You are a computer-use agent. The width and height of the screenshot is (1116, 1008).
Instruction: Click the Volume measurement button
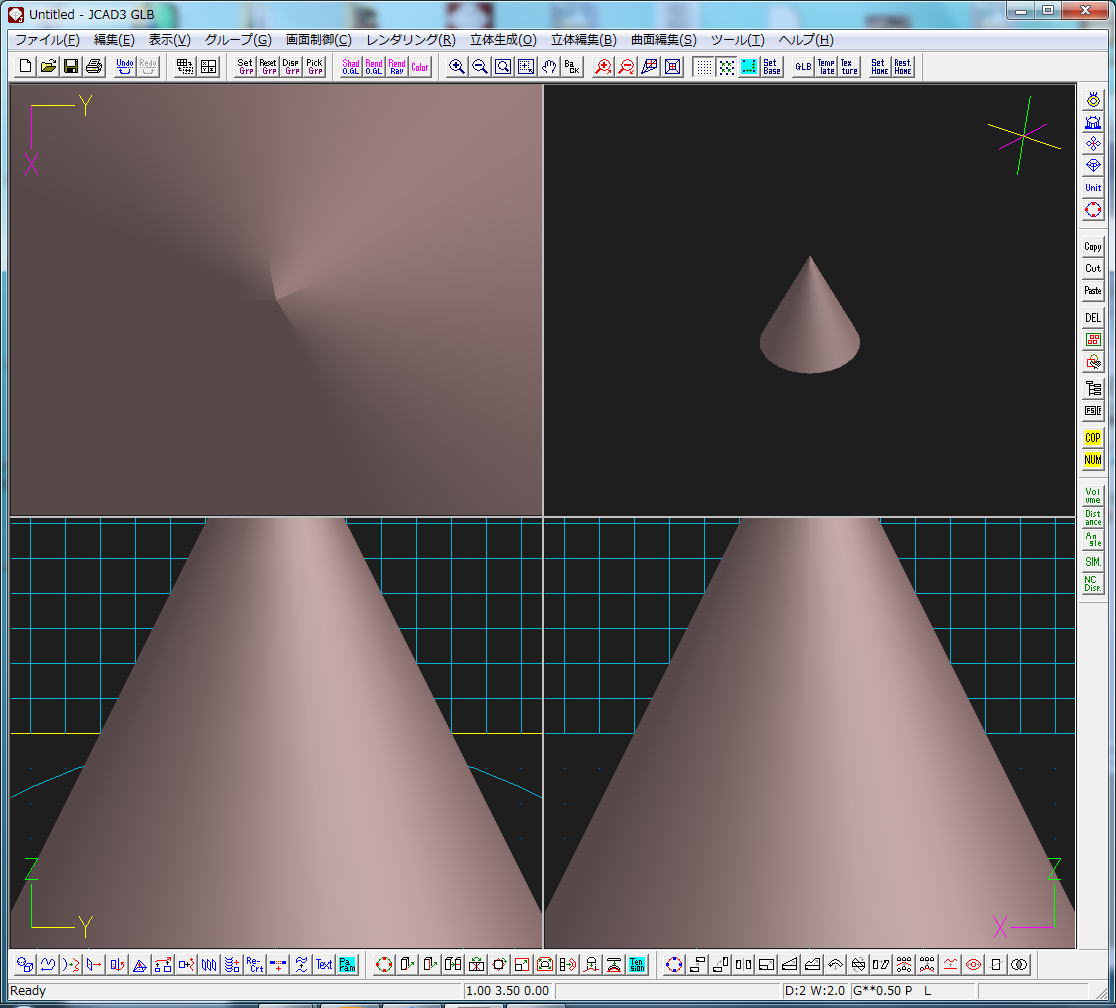point(1093,495)
